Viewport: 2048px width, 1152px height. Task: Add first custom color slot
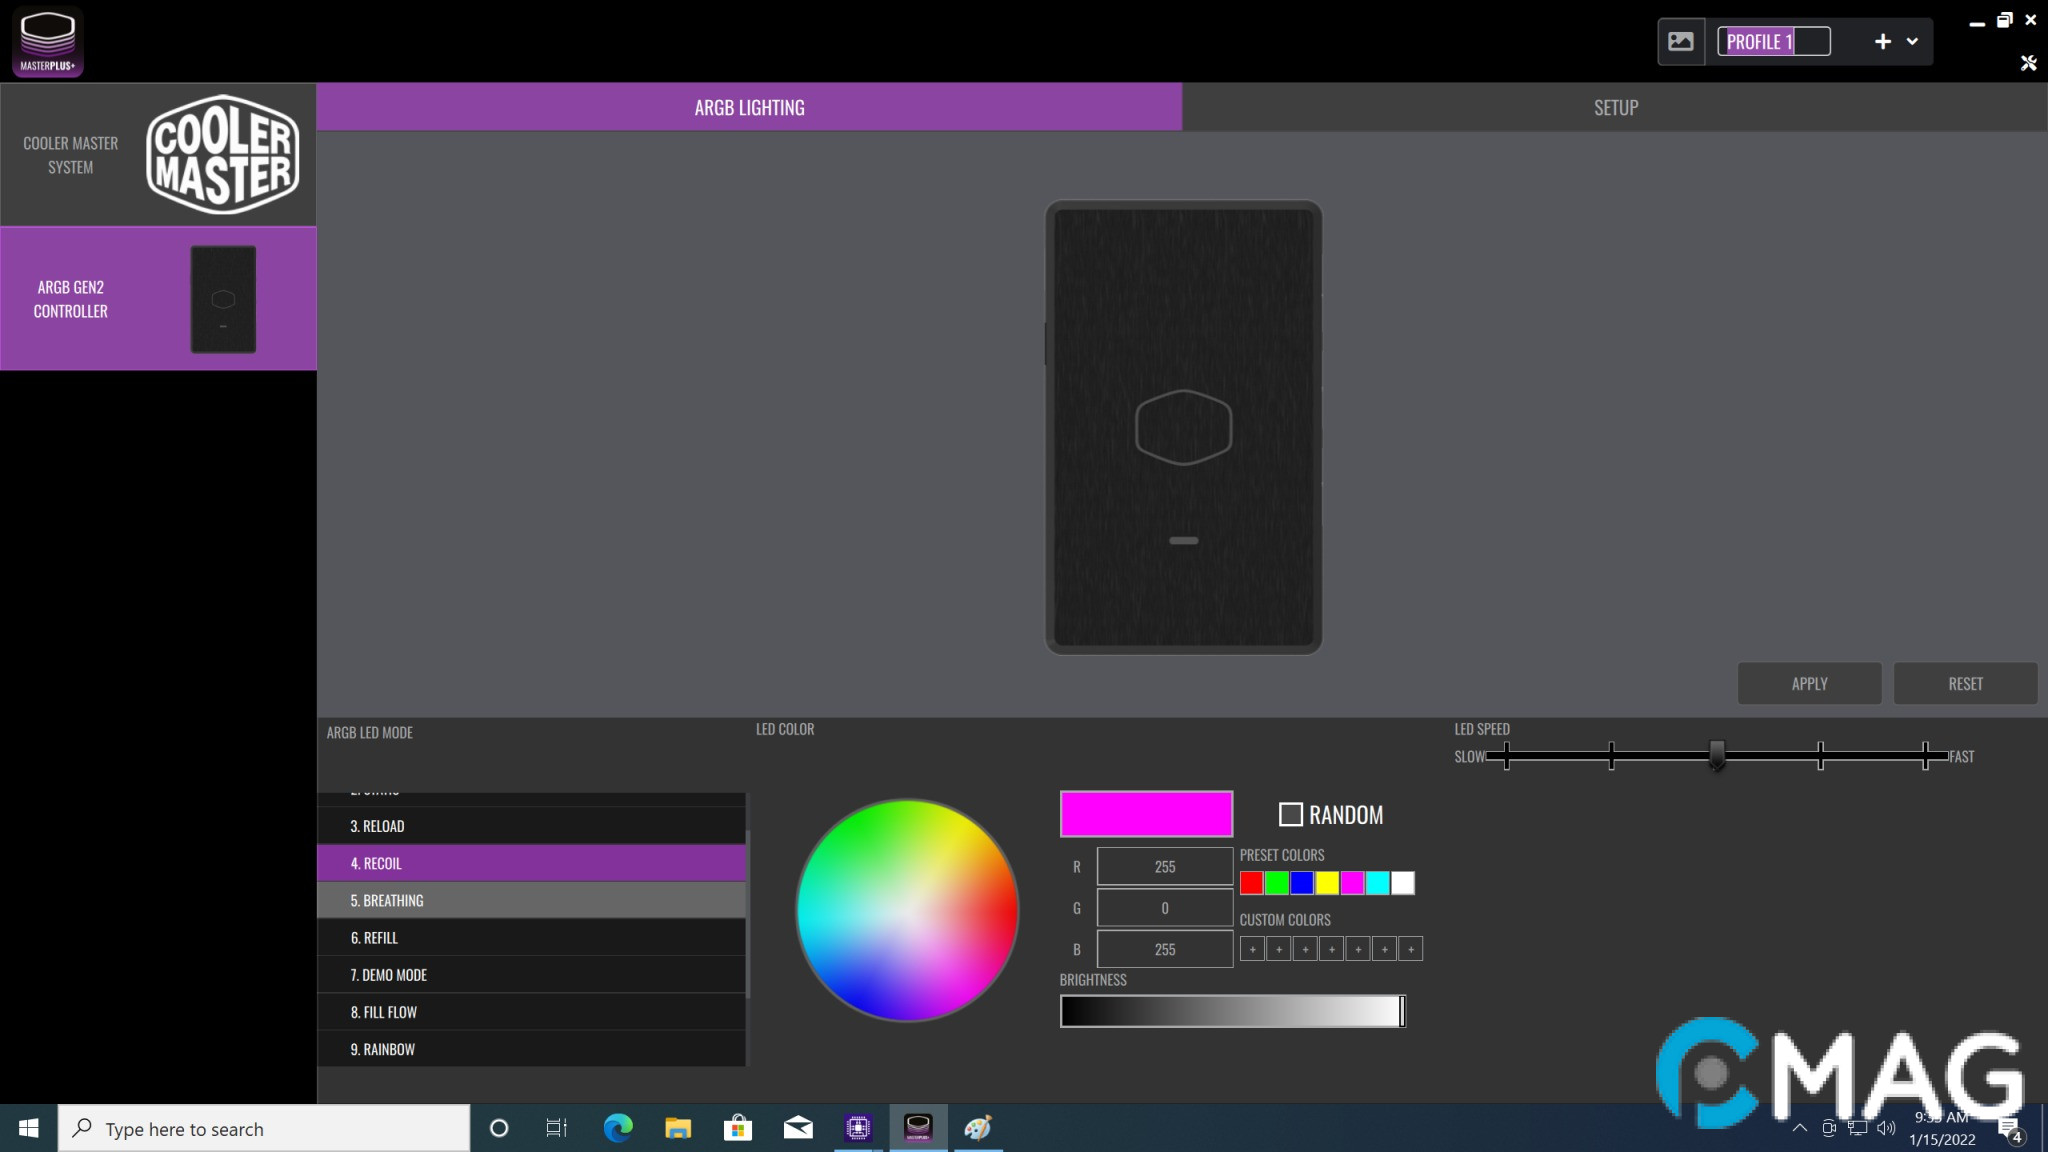pos(1252,949)
